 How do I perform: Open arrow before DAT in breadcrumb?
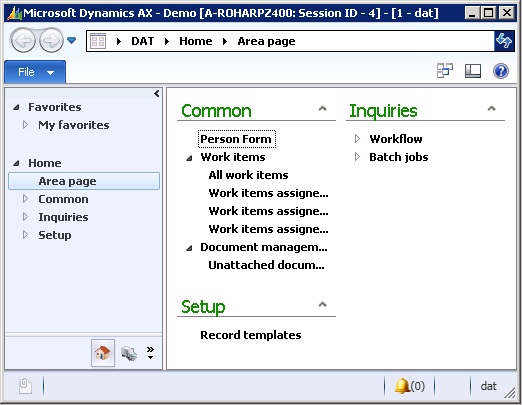[x=119, y=41]
